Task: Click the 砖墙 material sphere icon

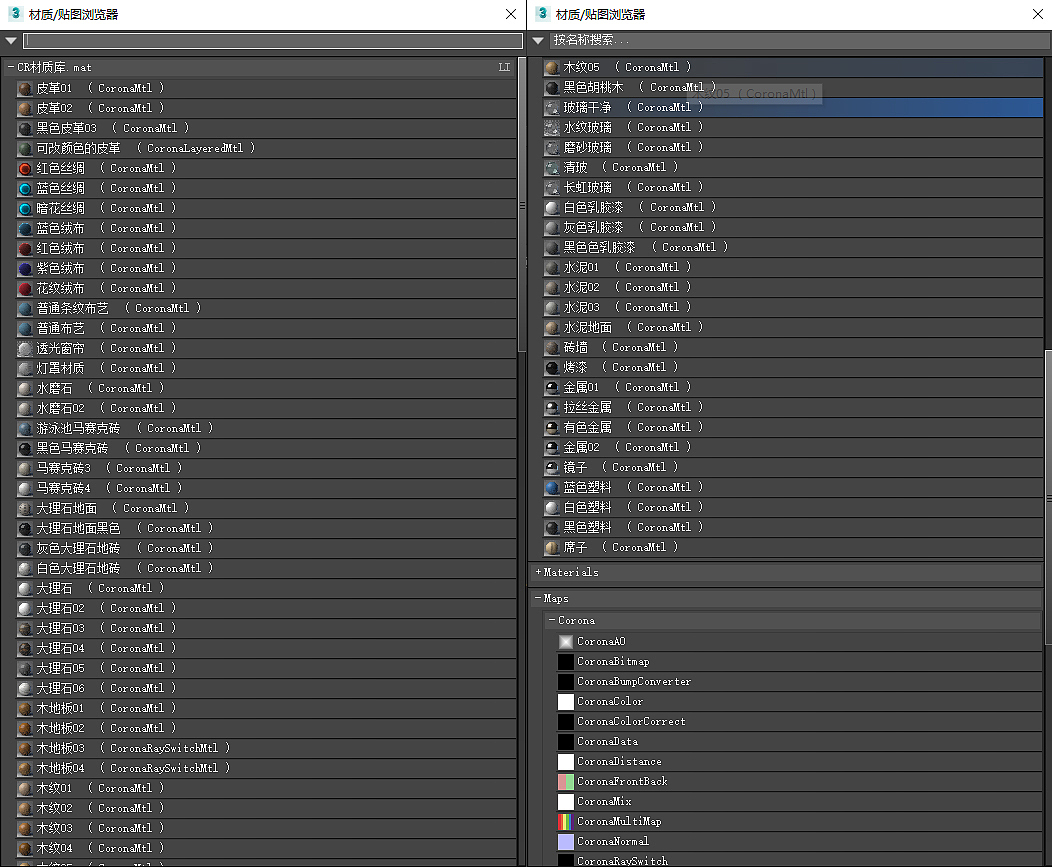Action: click(552, 348)
